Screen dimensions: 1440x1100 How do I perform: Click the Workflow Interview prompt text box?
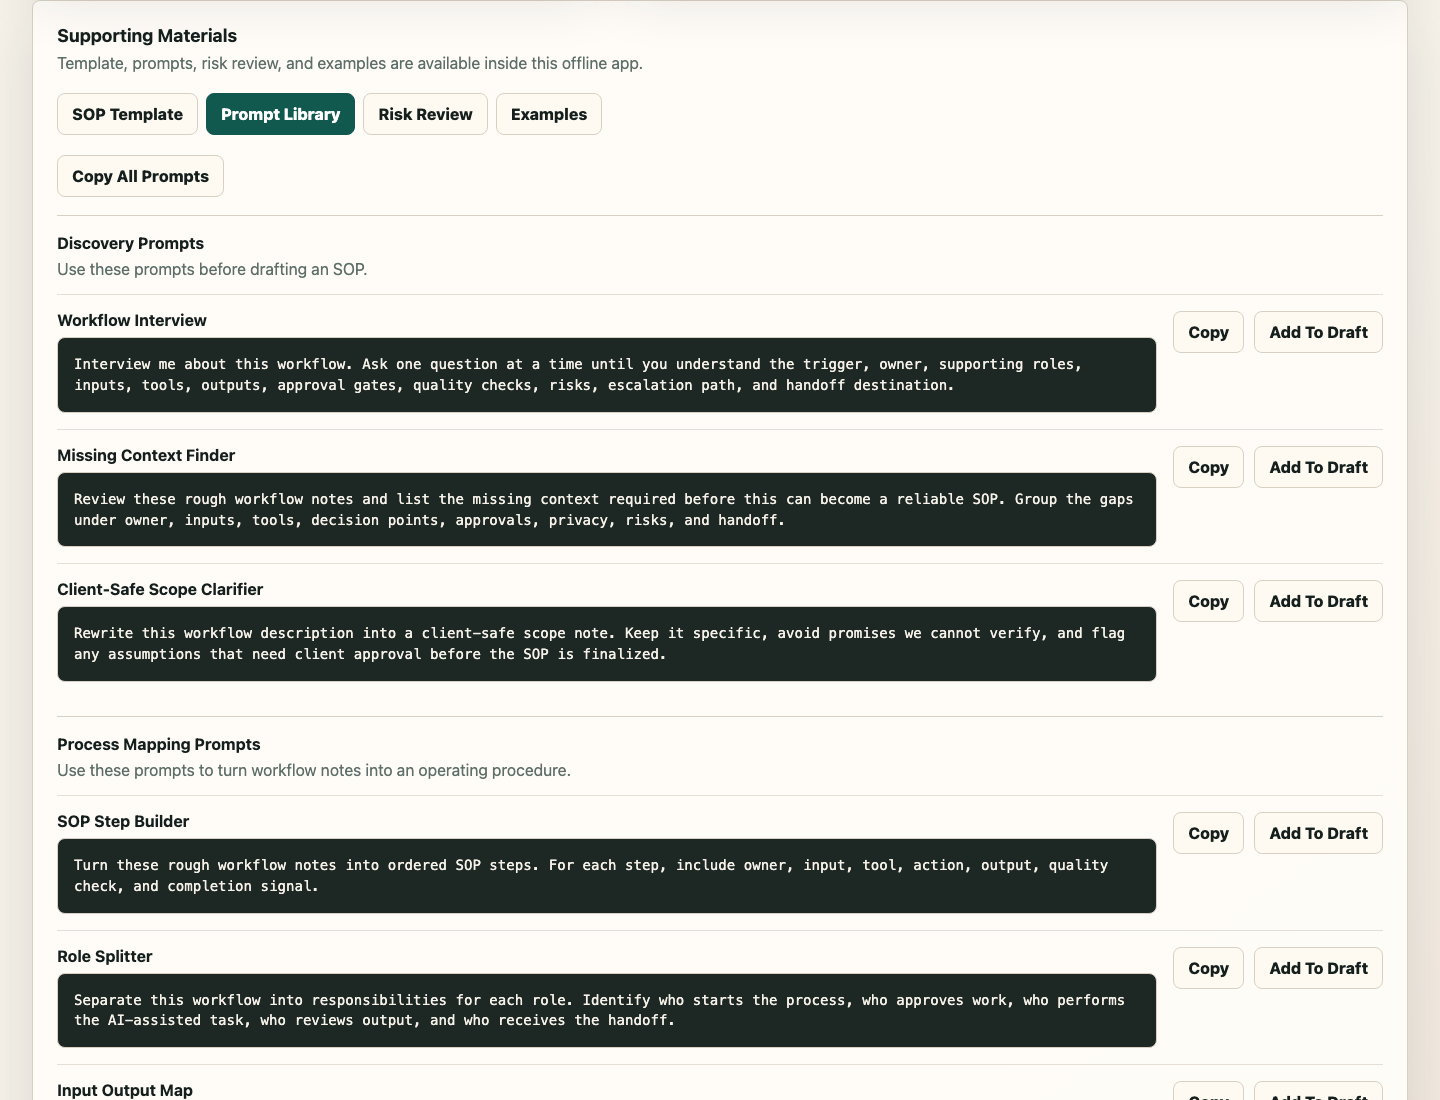[607, 375]
